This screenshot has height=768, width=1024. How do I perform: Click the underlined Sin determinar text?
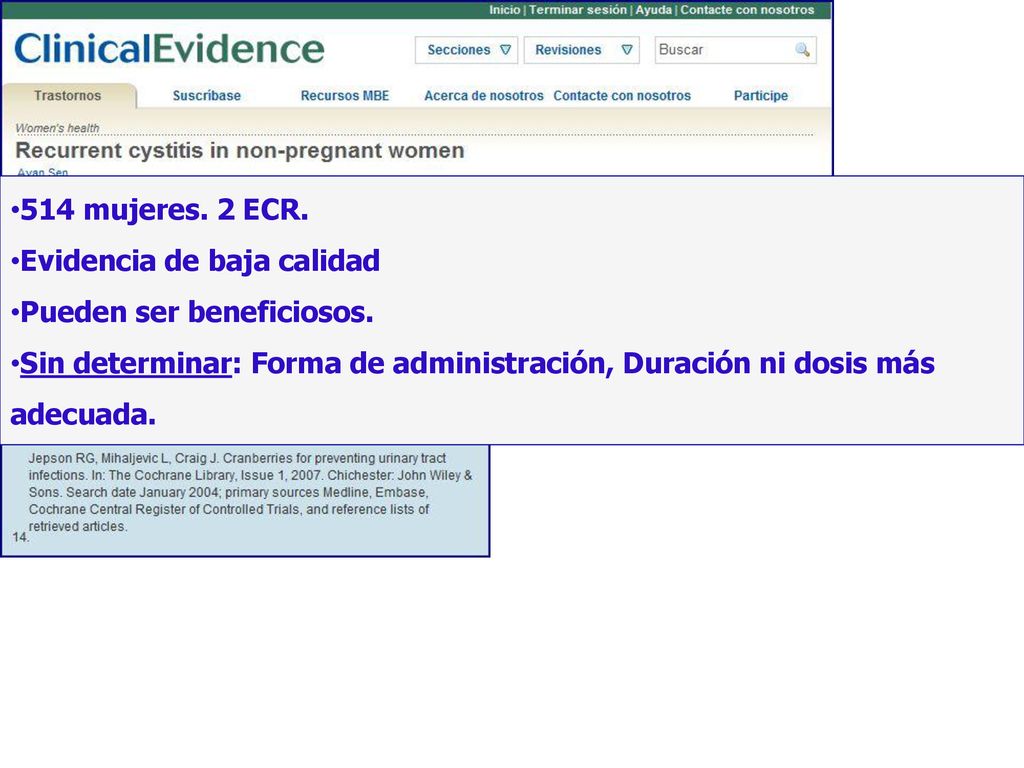point(125,363)
